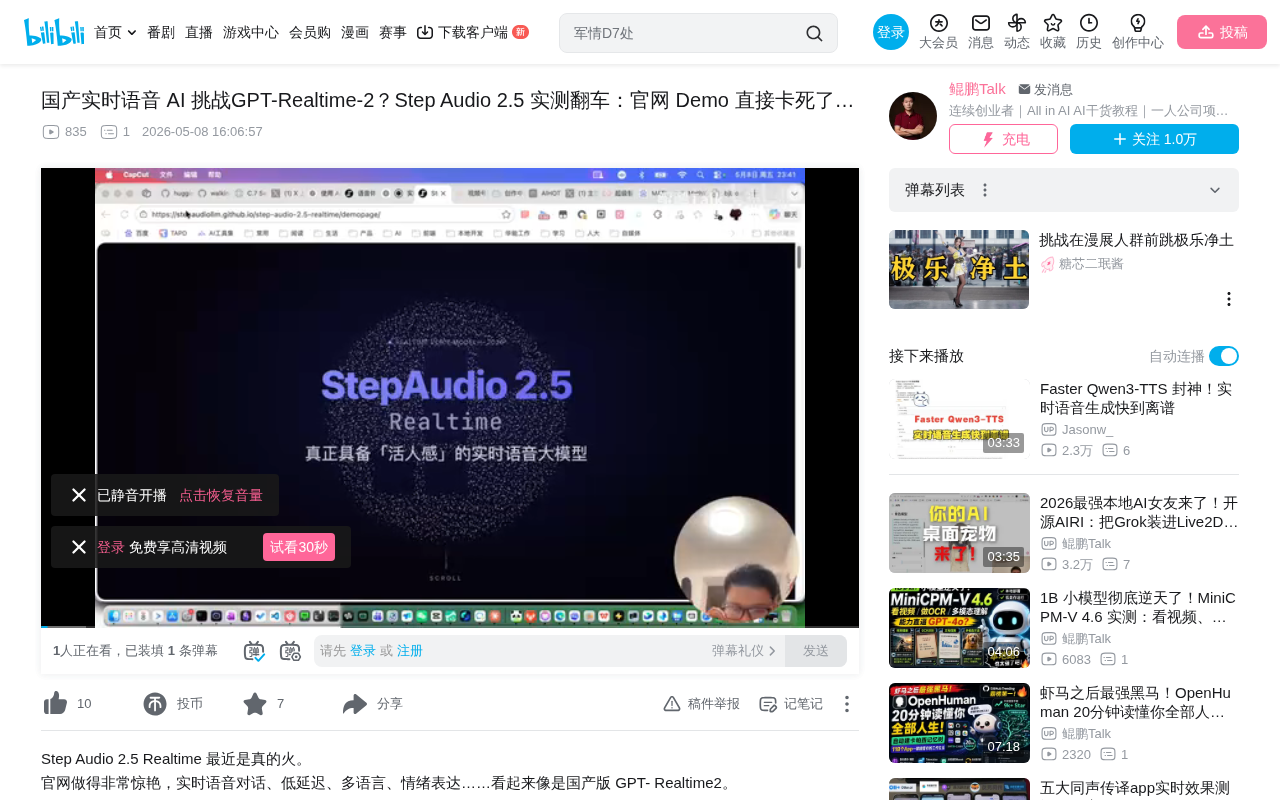Open 游戏中心 nav item
The image size is (1280, 800).
tap(251, 32)
